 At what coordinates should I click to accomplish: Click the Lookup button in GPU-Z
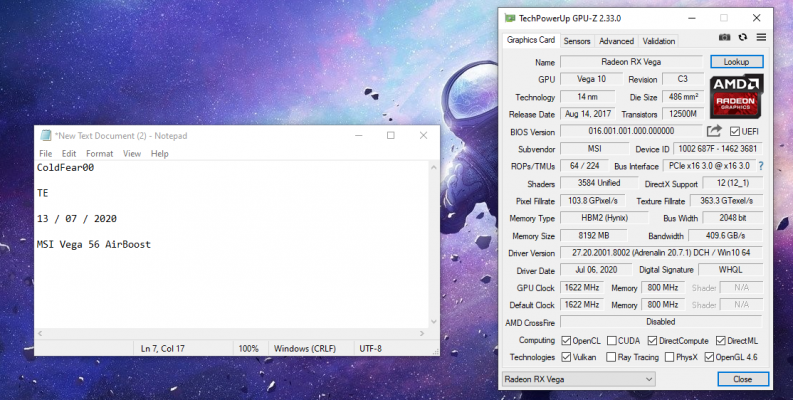[x=736, y=62]
